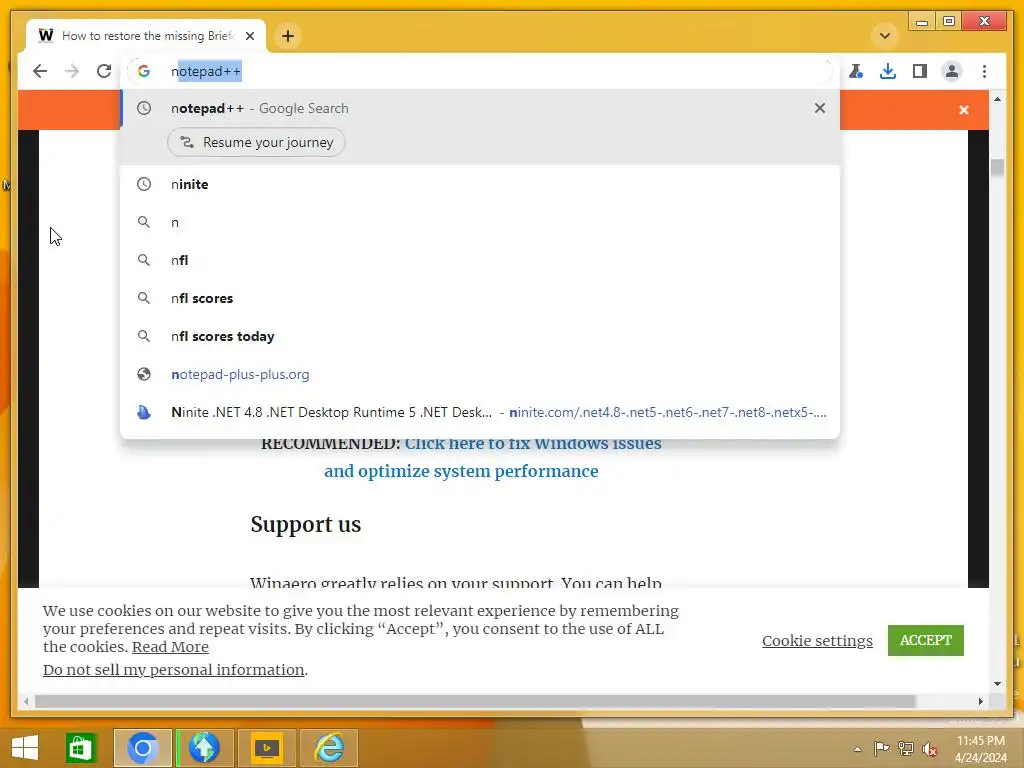Screen dimensions: 1024x768
Task: Toggle the side panel icon
Action: pos(920,71)
